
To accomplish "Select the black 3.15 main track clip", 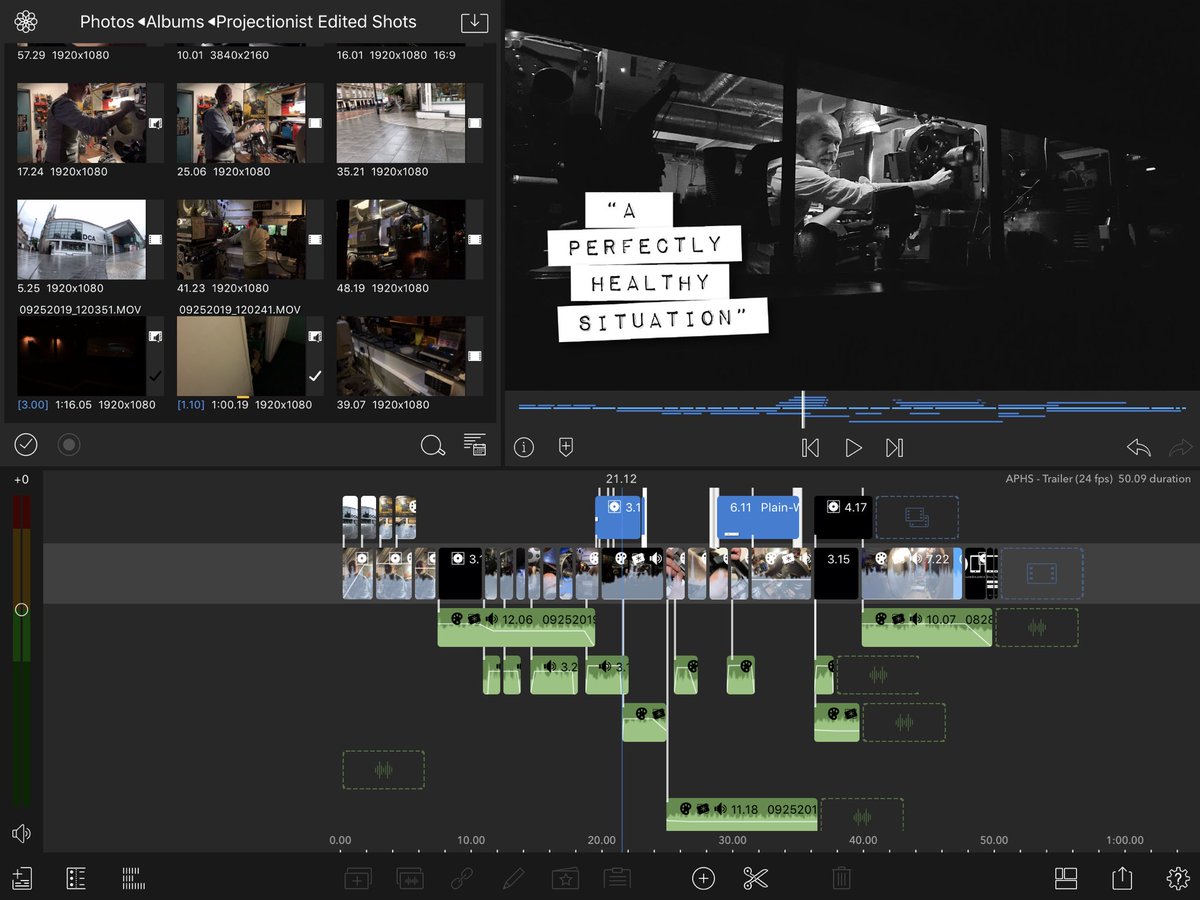I will (837, 573).
